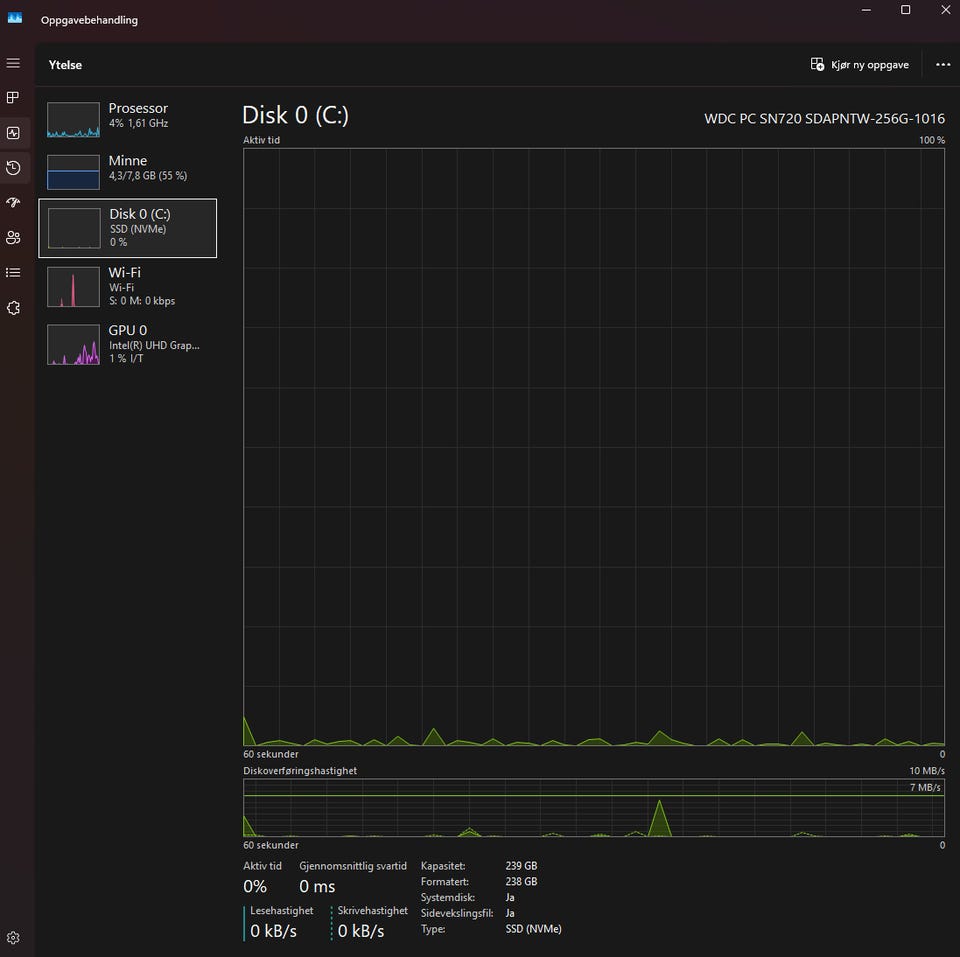Click the large 'Aktiv tid' graph
Image resolution: width=960 pixels, height=957 pixels.
click(594, 447)
